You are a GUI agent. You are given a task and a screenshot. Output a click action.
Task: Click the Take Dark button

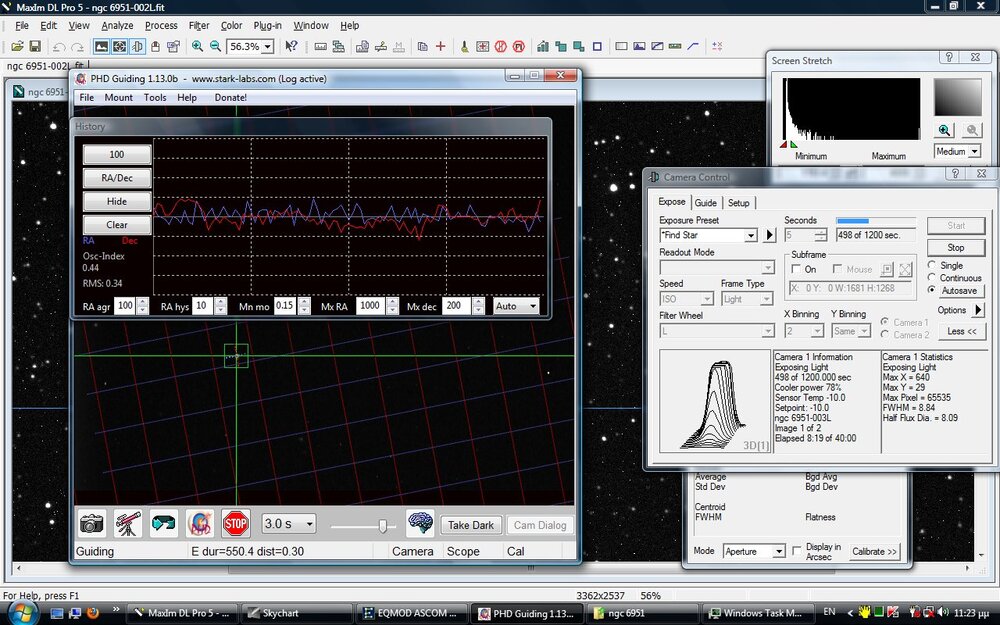[471, 525]
